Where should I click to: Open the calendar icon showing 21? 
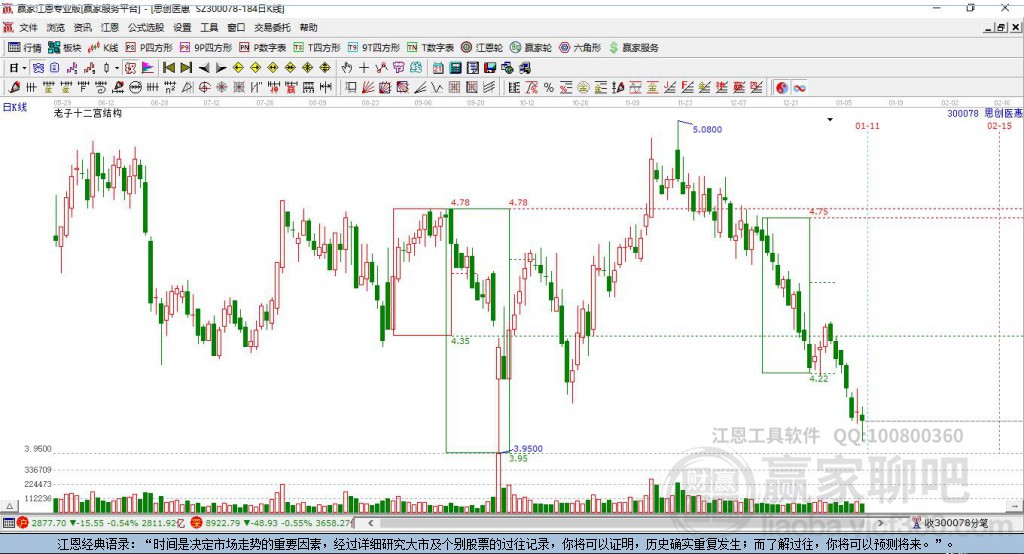(x=438, y=68)
